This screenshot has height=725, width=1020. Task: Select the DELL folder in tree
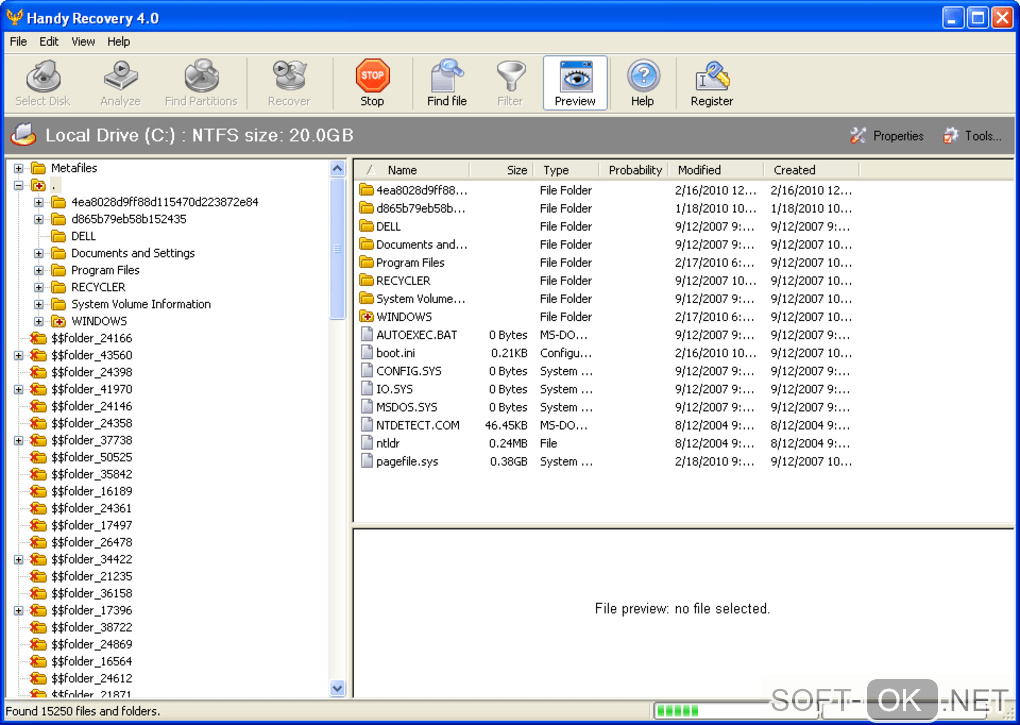83,236
